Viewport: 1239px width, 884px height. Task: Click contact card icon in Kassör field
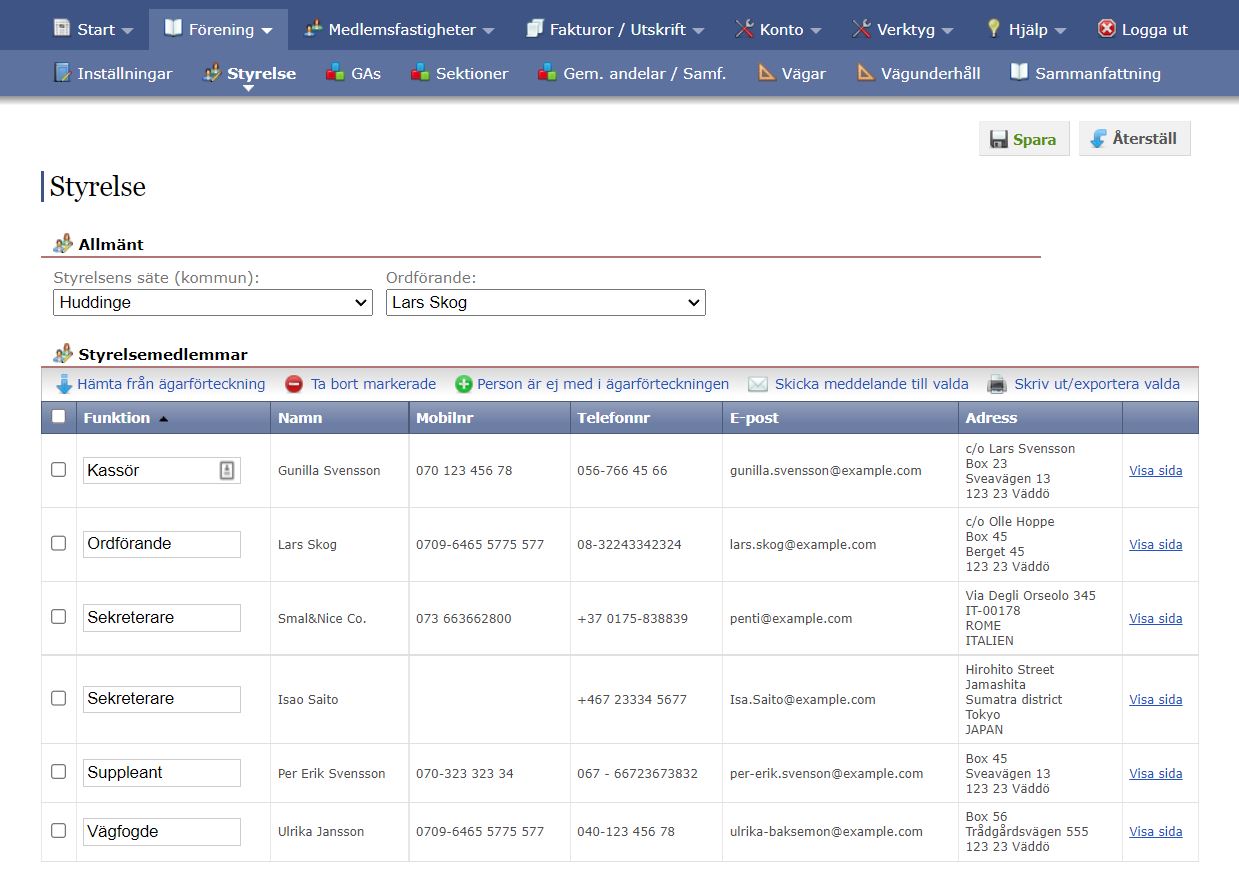(x=227, y=470)
